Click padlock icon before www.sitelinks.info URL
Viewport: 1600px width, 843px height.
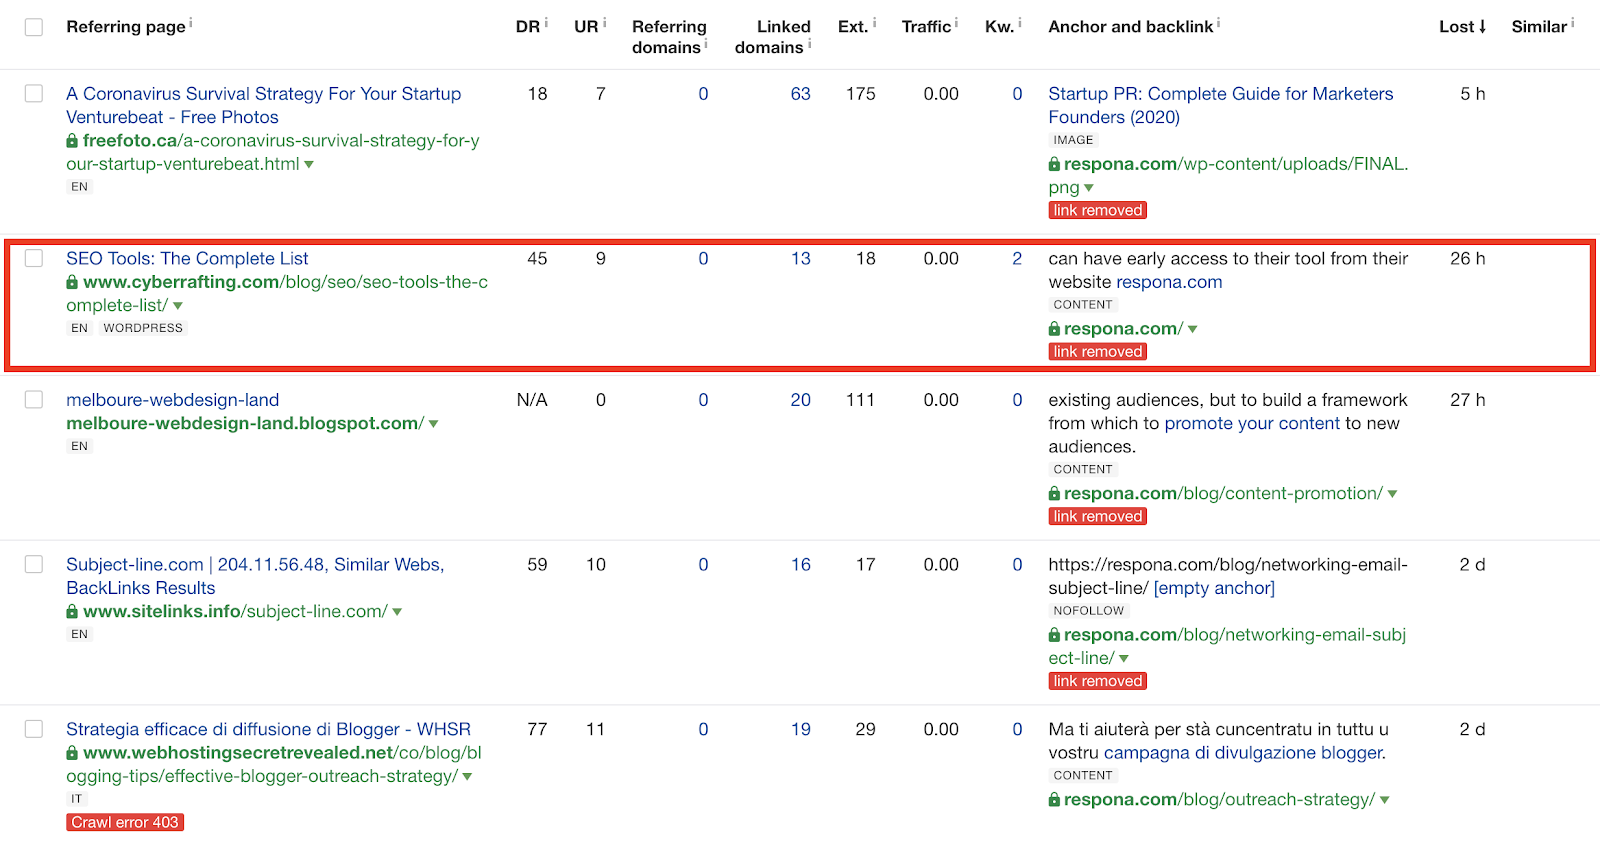tap(72, 611)
